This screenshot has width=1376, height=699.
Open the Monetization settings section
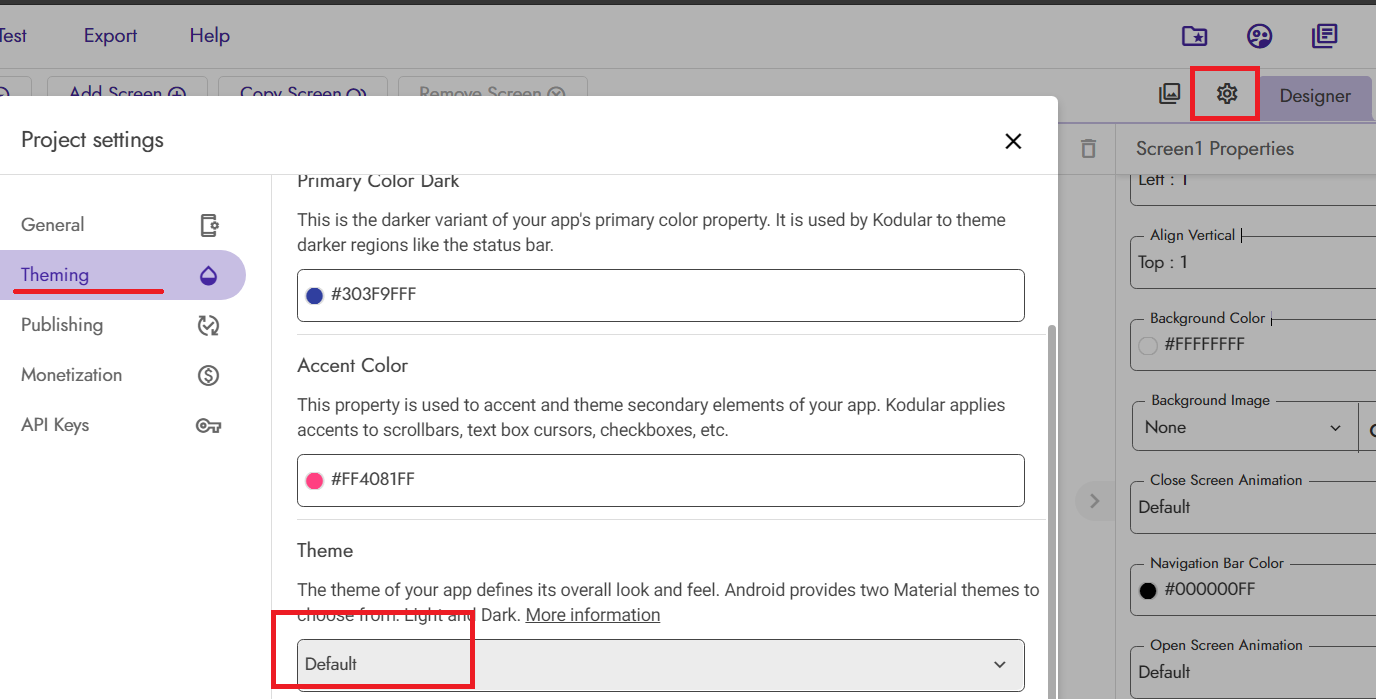123,375
